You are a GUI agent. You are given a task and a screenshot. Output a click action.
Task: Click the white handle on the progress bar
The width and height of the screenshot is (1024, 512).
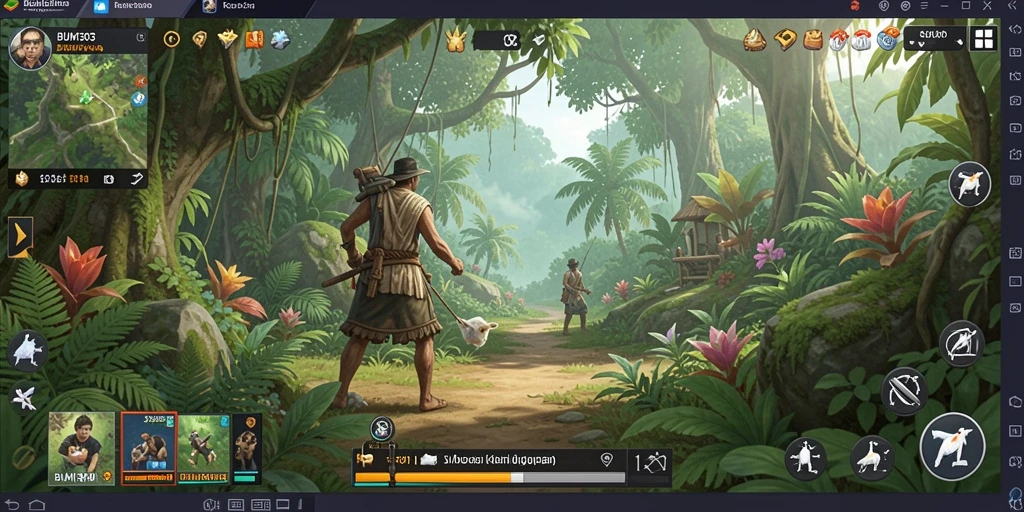517,477
